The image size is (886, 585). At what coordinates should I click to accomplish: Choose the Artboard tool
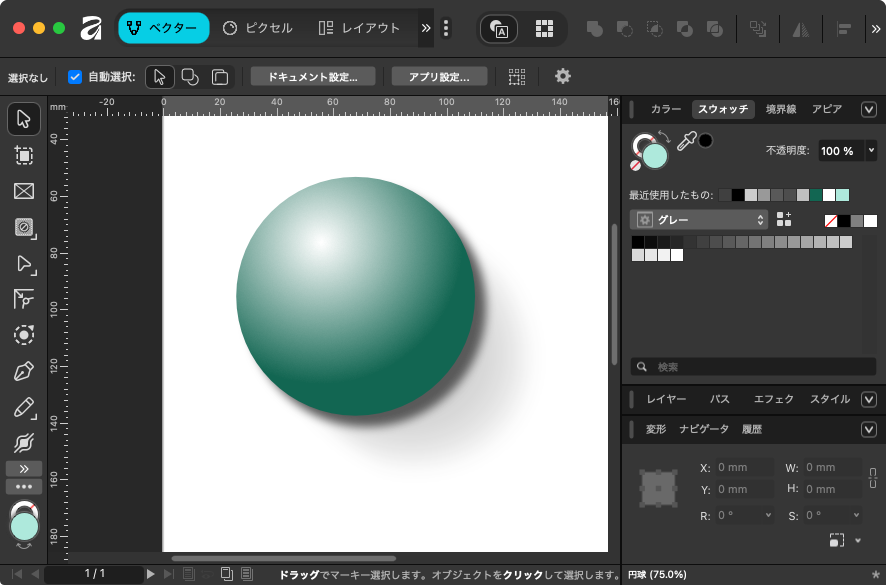24,155
